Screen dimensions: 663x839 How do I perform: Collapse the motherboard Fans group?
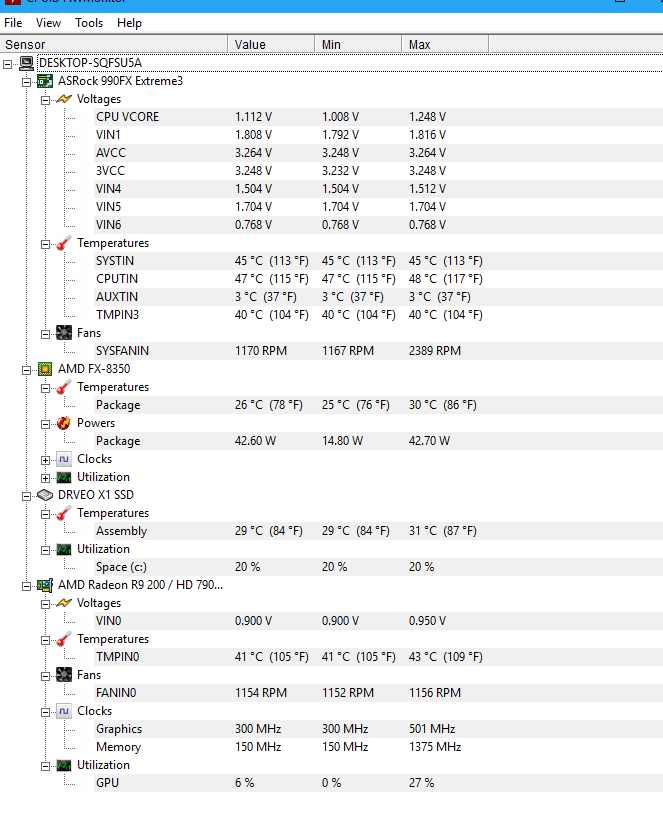click(x=45, y=334)
